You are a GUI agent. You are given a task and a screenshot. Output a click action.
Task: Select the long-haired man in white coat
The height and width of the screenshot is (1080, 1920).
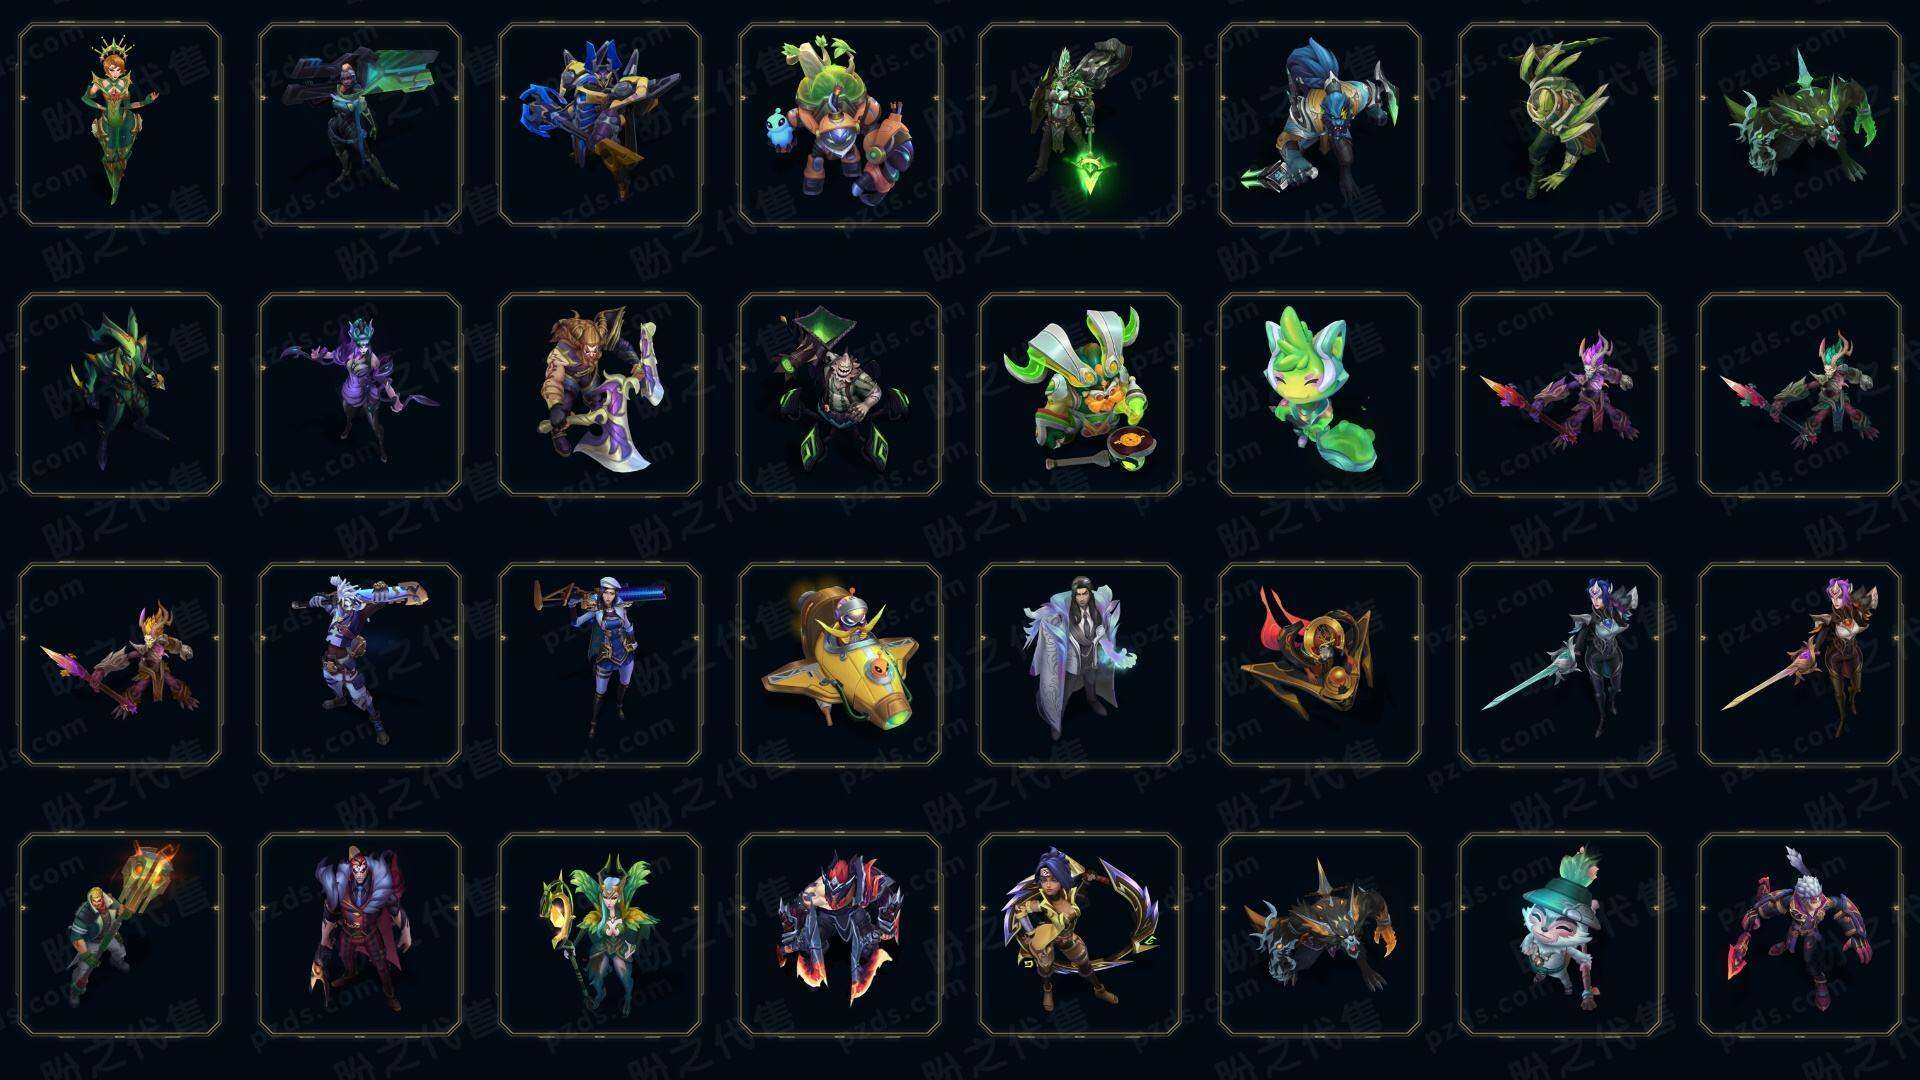click(x=1080, y=664)
